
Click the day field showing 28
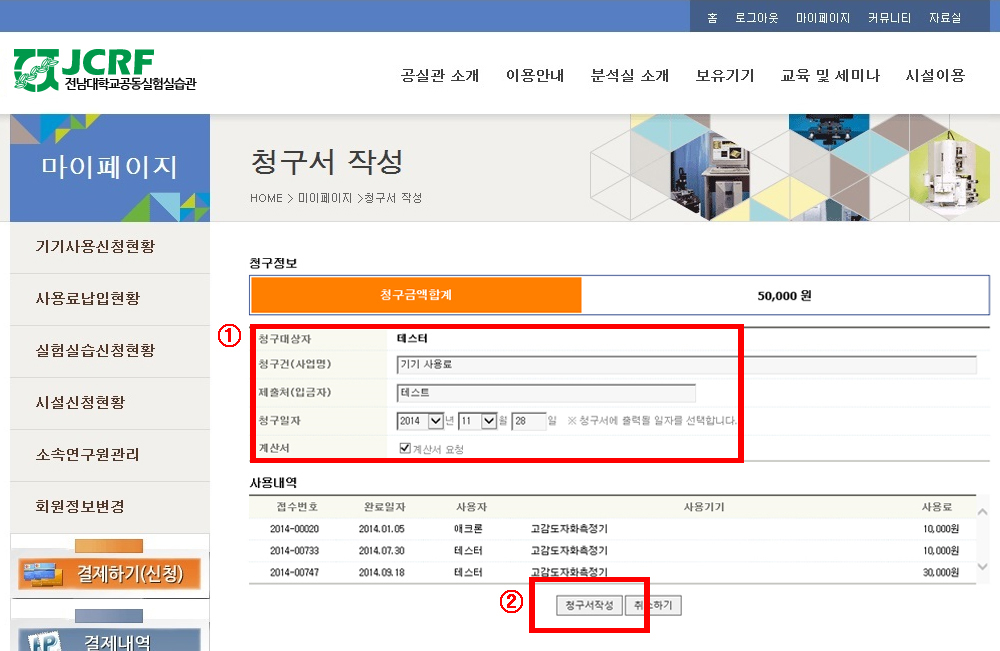pos(528,421)
